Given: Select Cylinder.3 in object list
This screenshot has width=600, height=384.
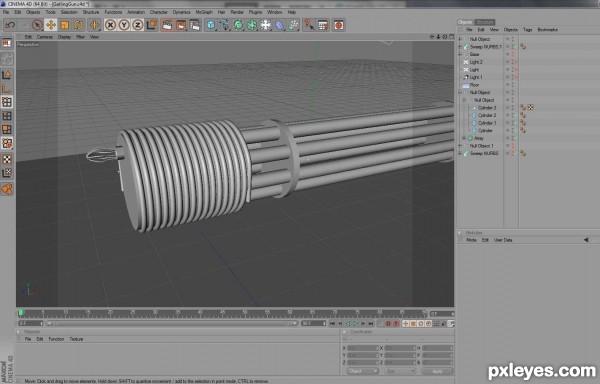Looking at the screenshot, I should tap(487, 108).
